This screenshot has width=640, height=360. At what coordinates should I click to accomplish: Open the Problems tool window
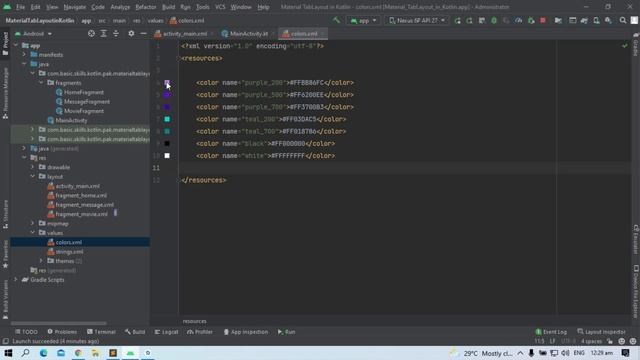[62, 332]
